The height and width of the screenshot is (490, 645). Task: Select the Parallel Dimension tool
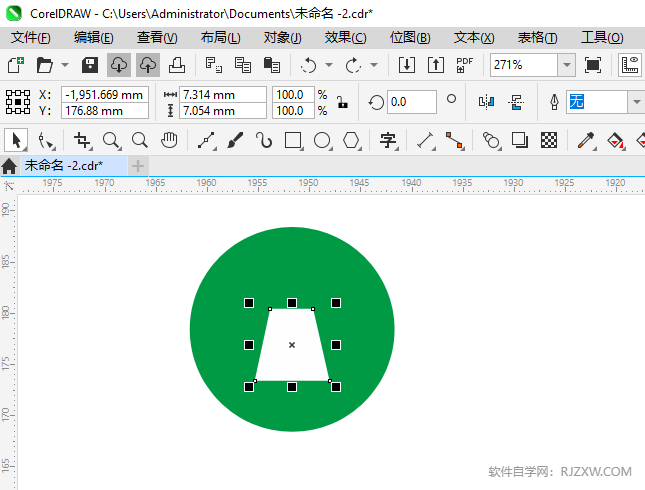tap(425, 141)
